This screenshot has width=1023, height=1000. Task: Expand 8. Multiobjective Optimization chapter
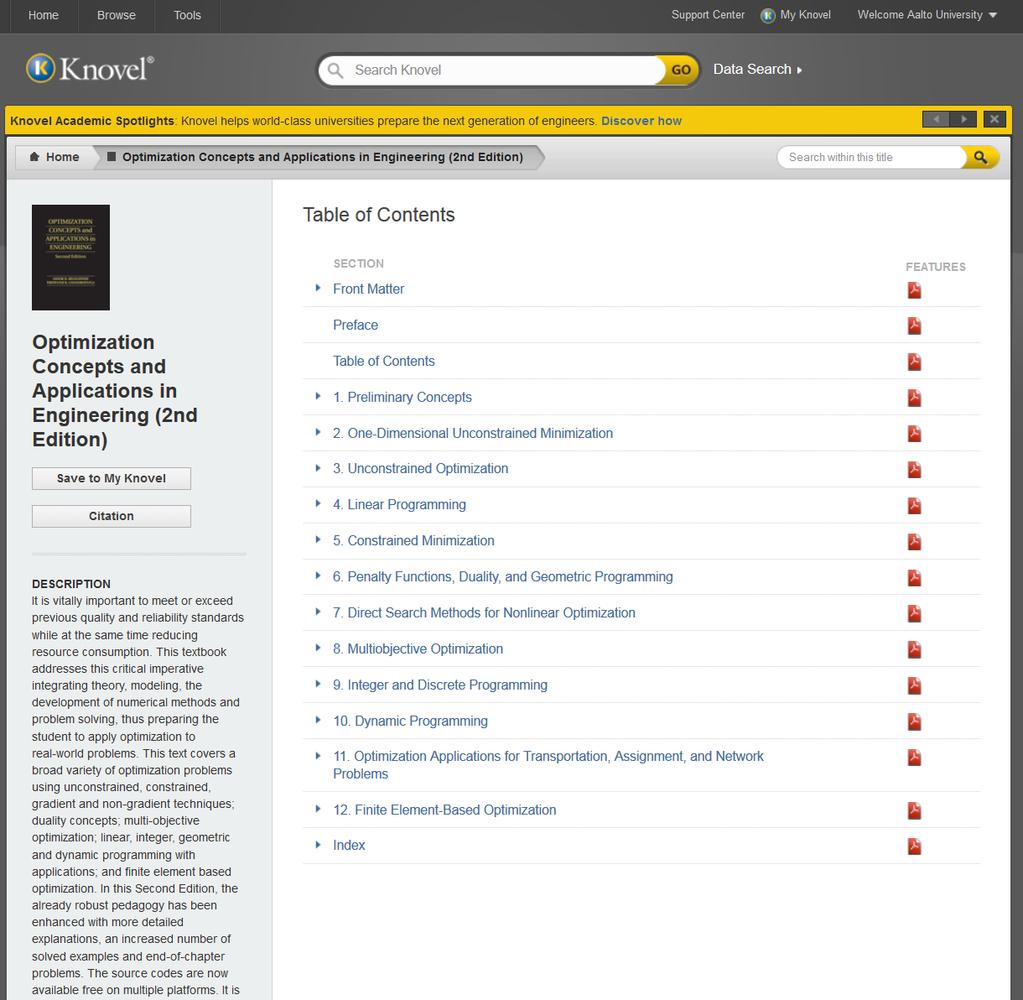point(318,648)
